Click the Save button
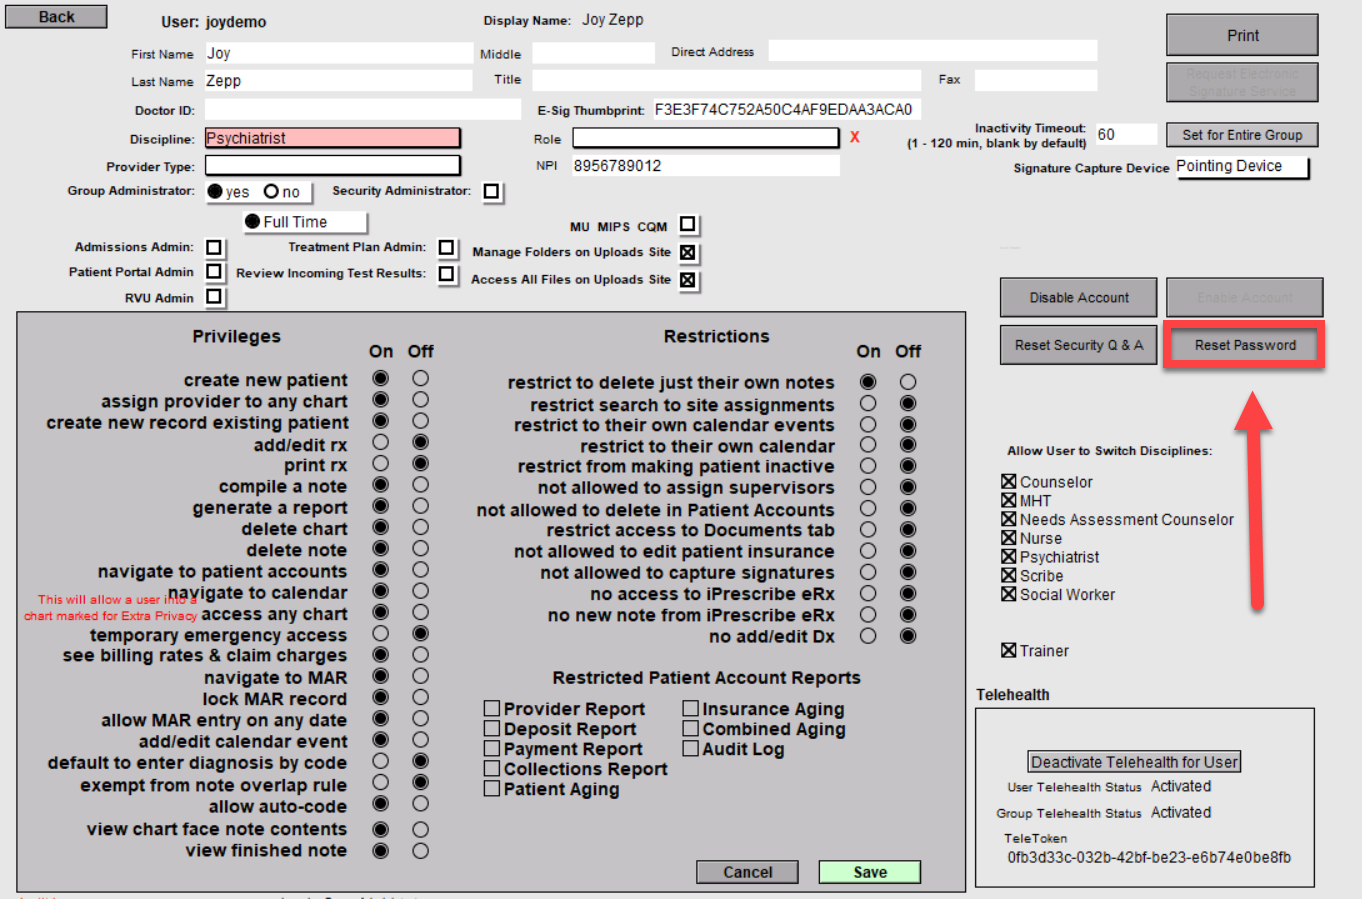1362x899 pixels. click(x=869, y=872)
